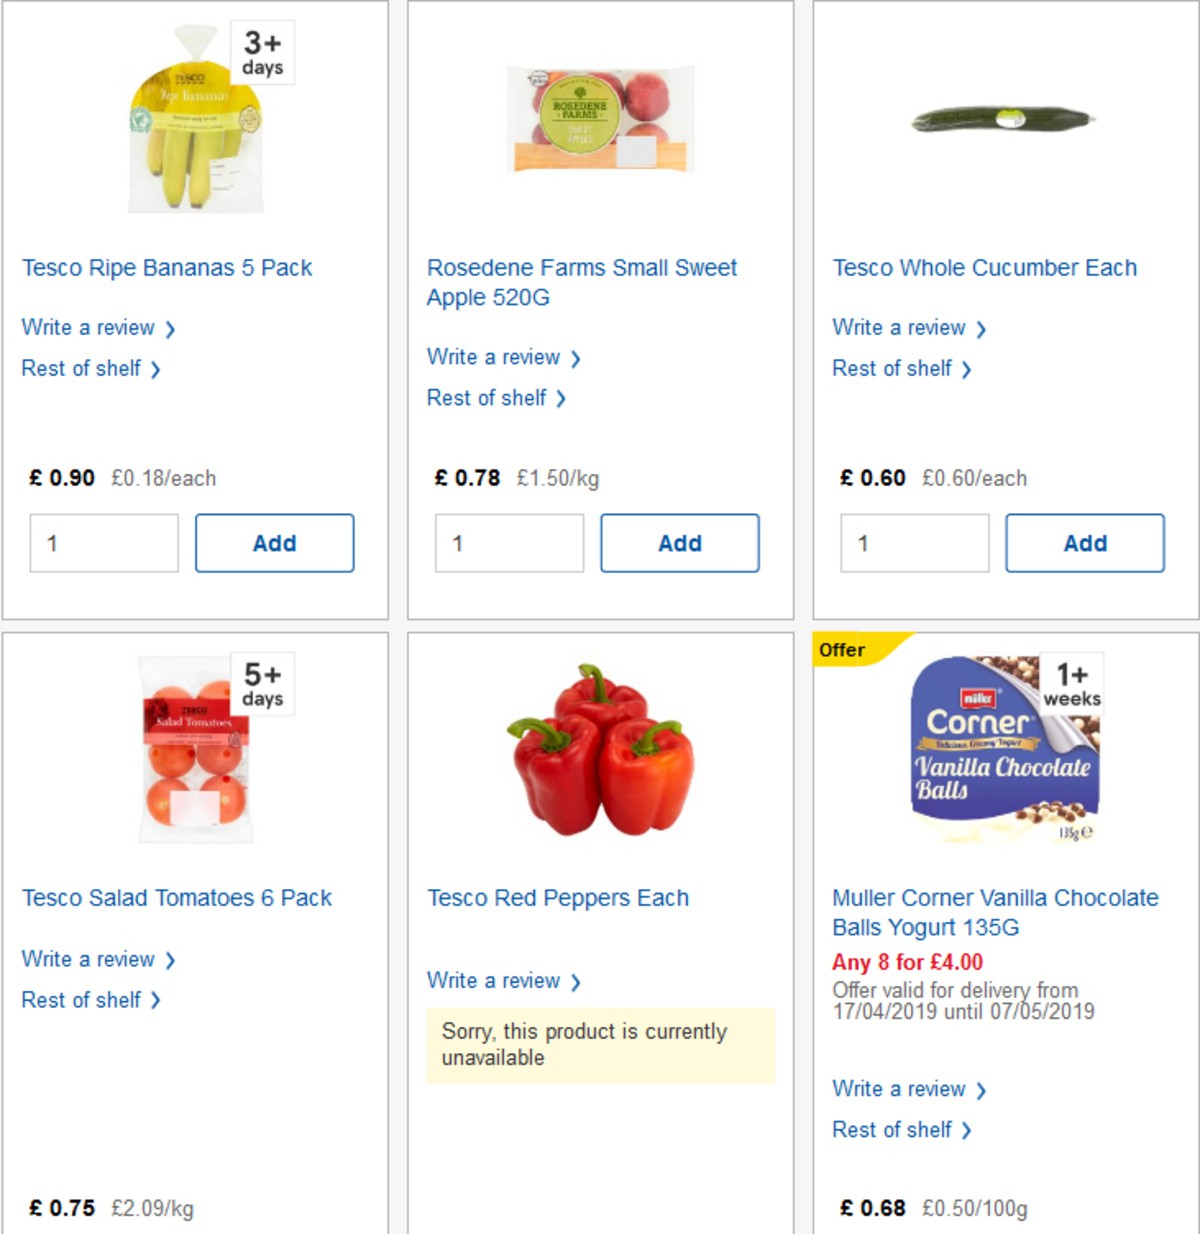Click the quantity field for the bananas

point(103,543)
